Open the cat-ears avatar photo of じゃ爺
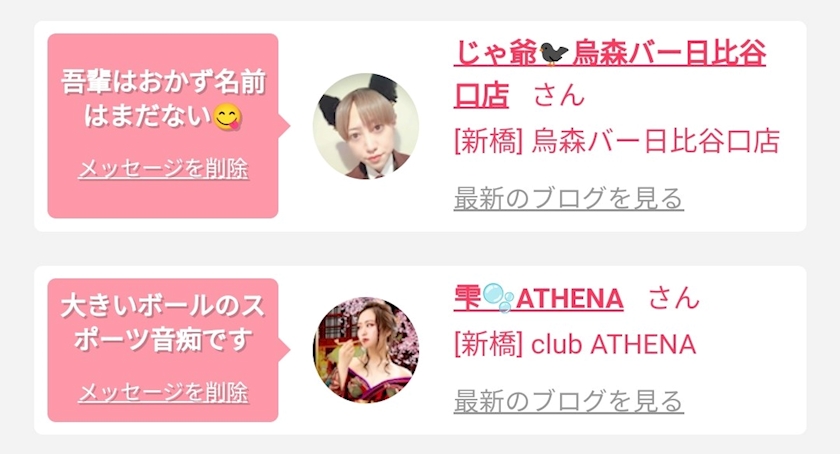840x454 pixels. pos(366,126)
